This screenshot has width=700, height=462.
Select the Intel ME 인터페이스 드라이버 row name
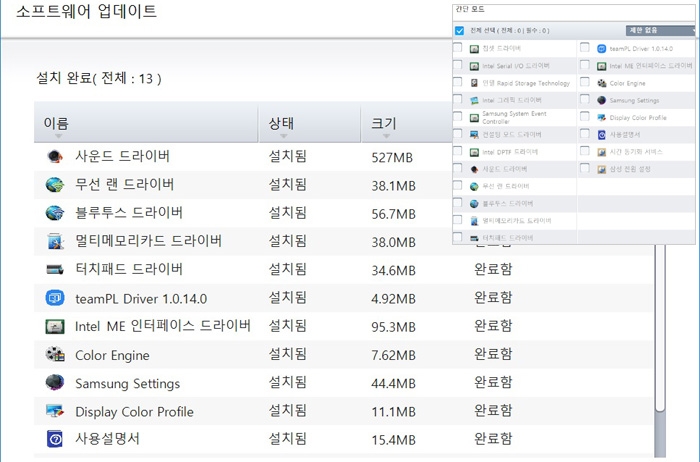163,326
